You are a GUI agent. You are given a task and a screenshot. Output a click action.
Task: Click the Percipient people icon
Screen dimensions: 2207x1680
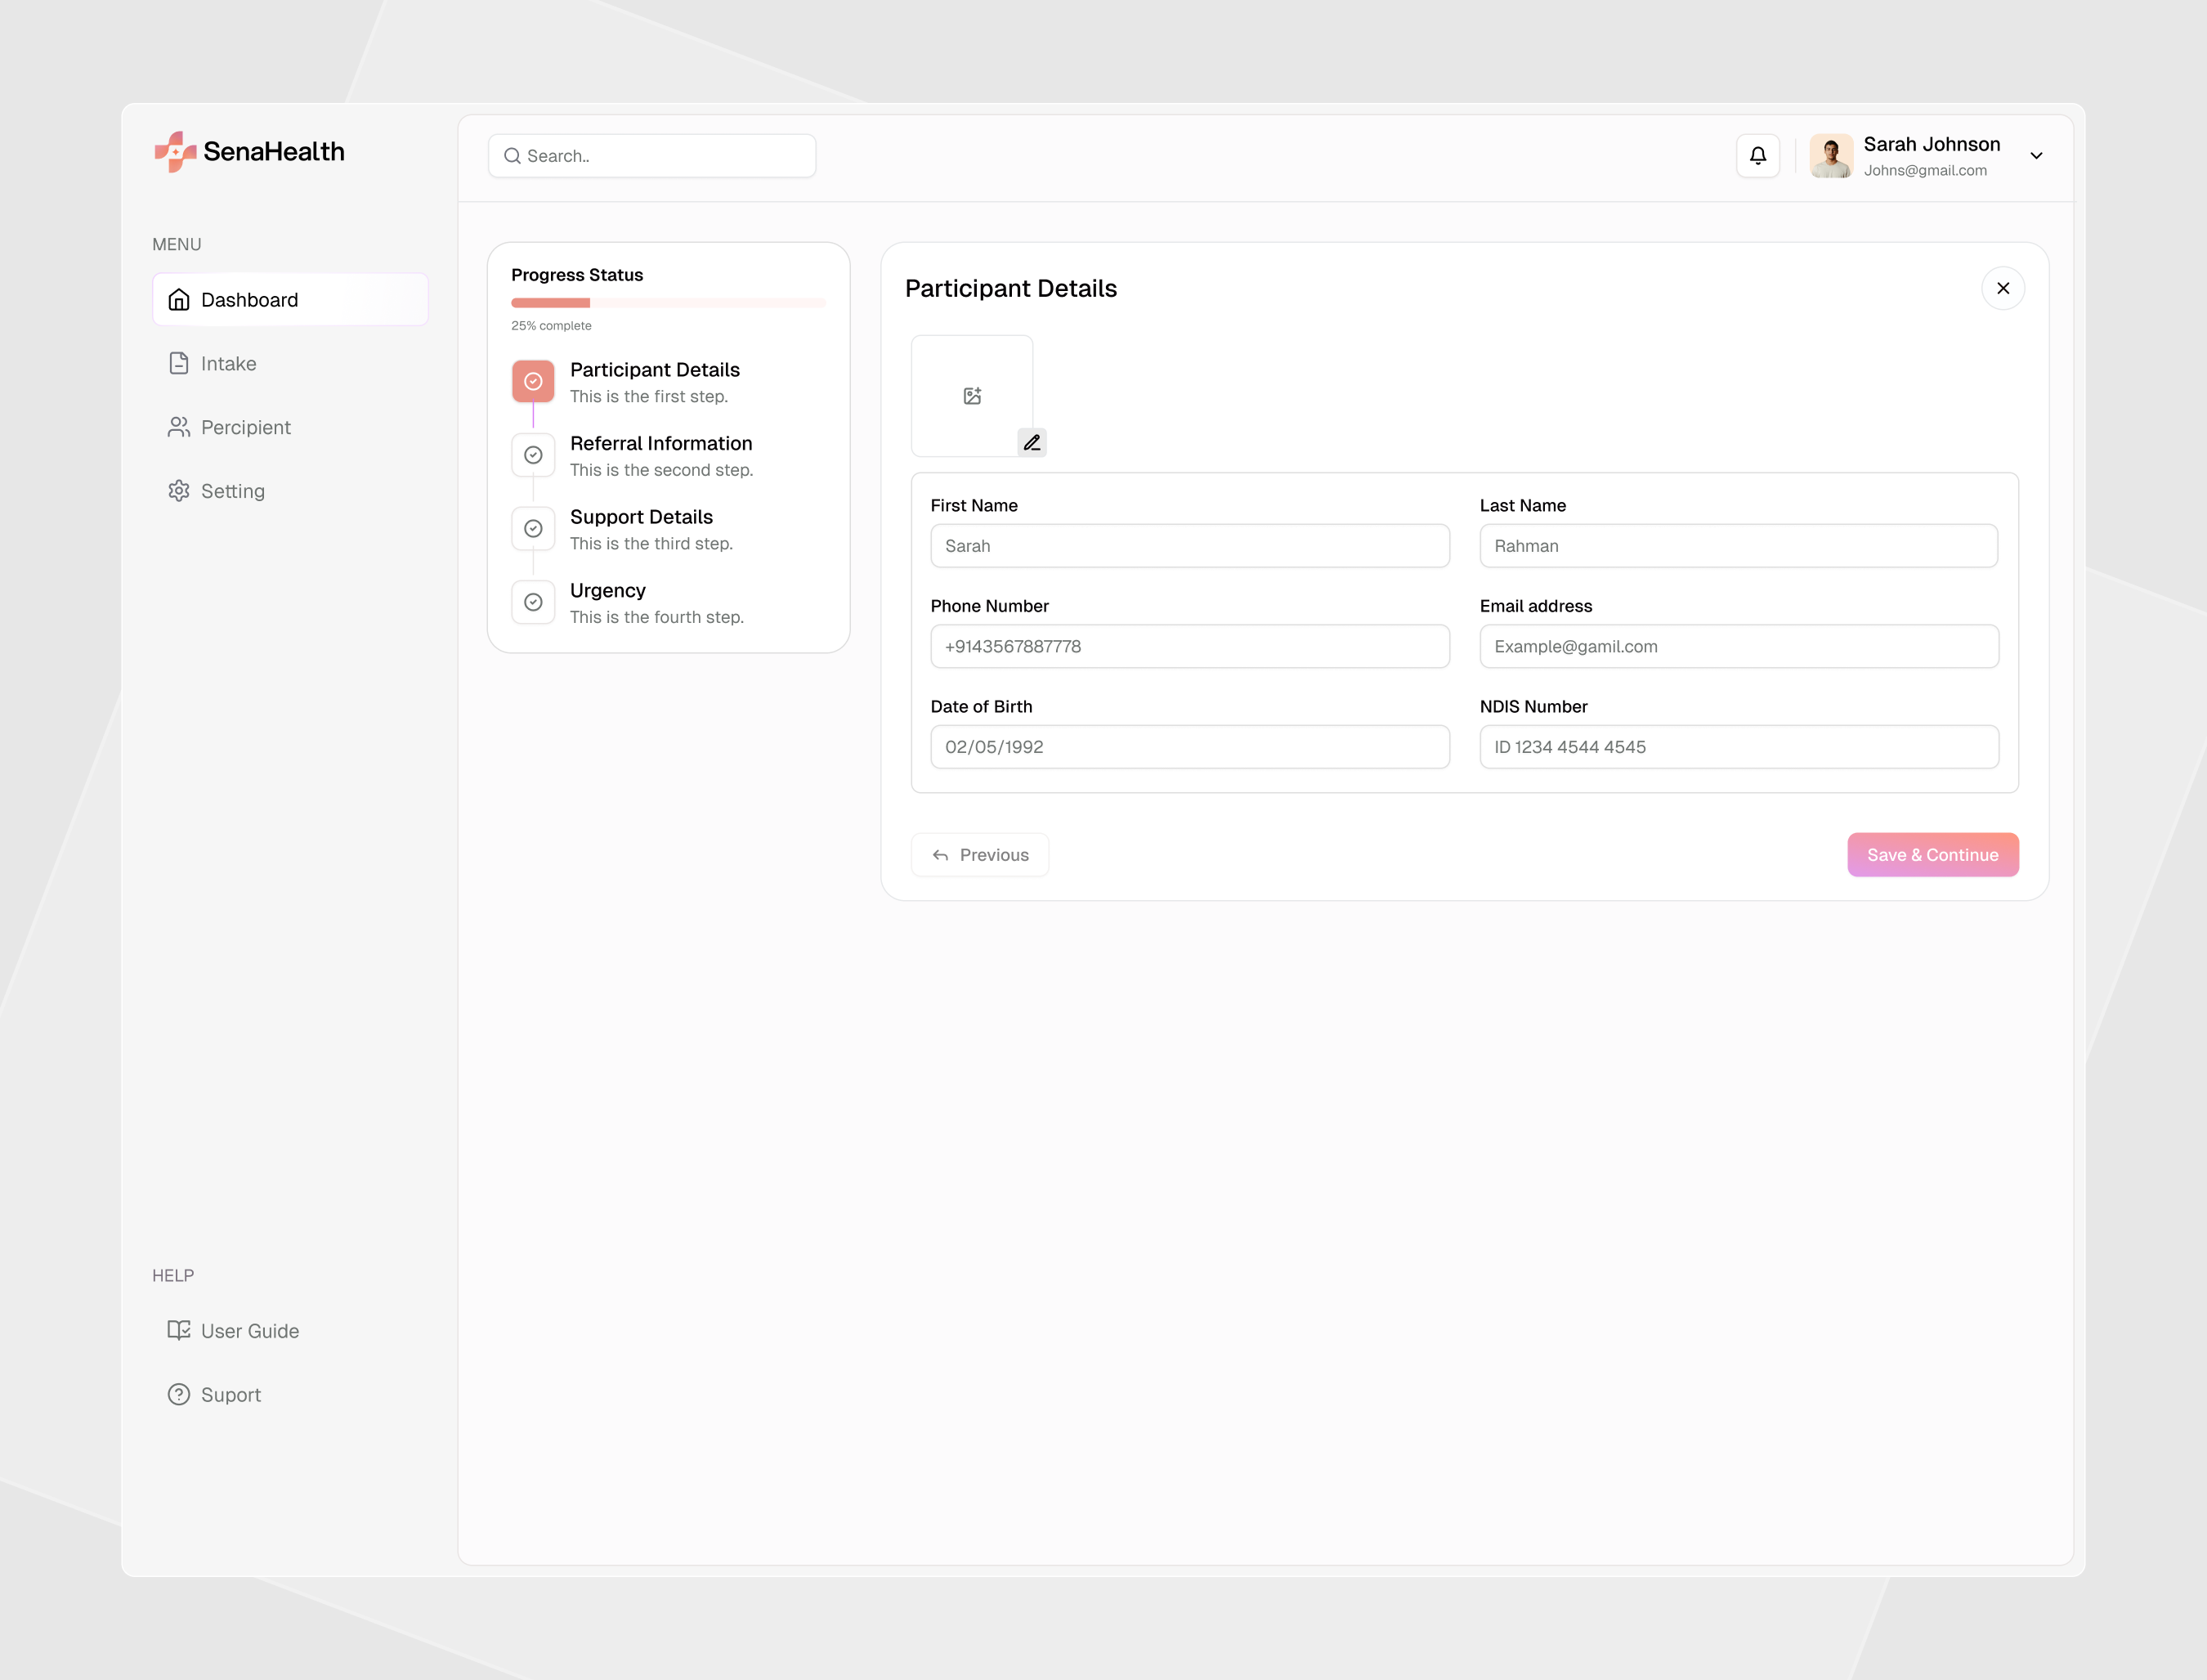pos(179,427)
